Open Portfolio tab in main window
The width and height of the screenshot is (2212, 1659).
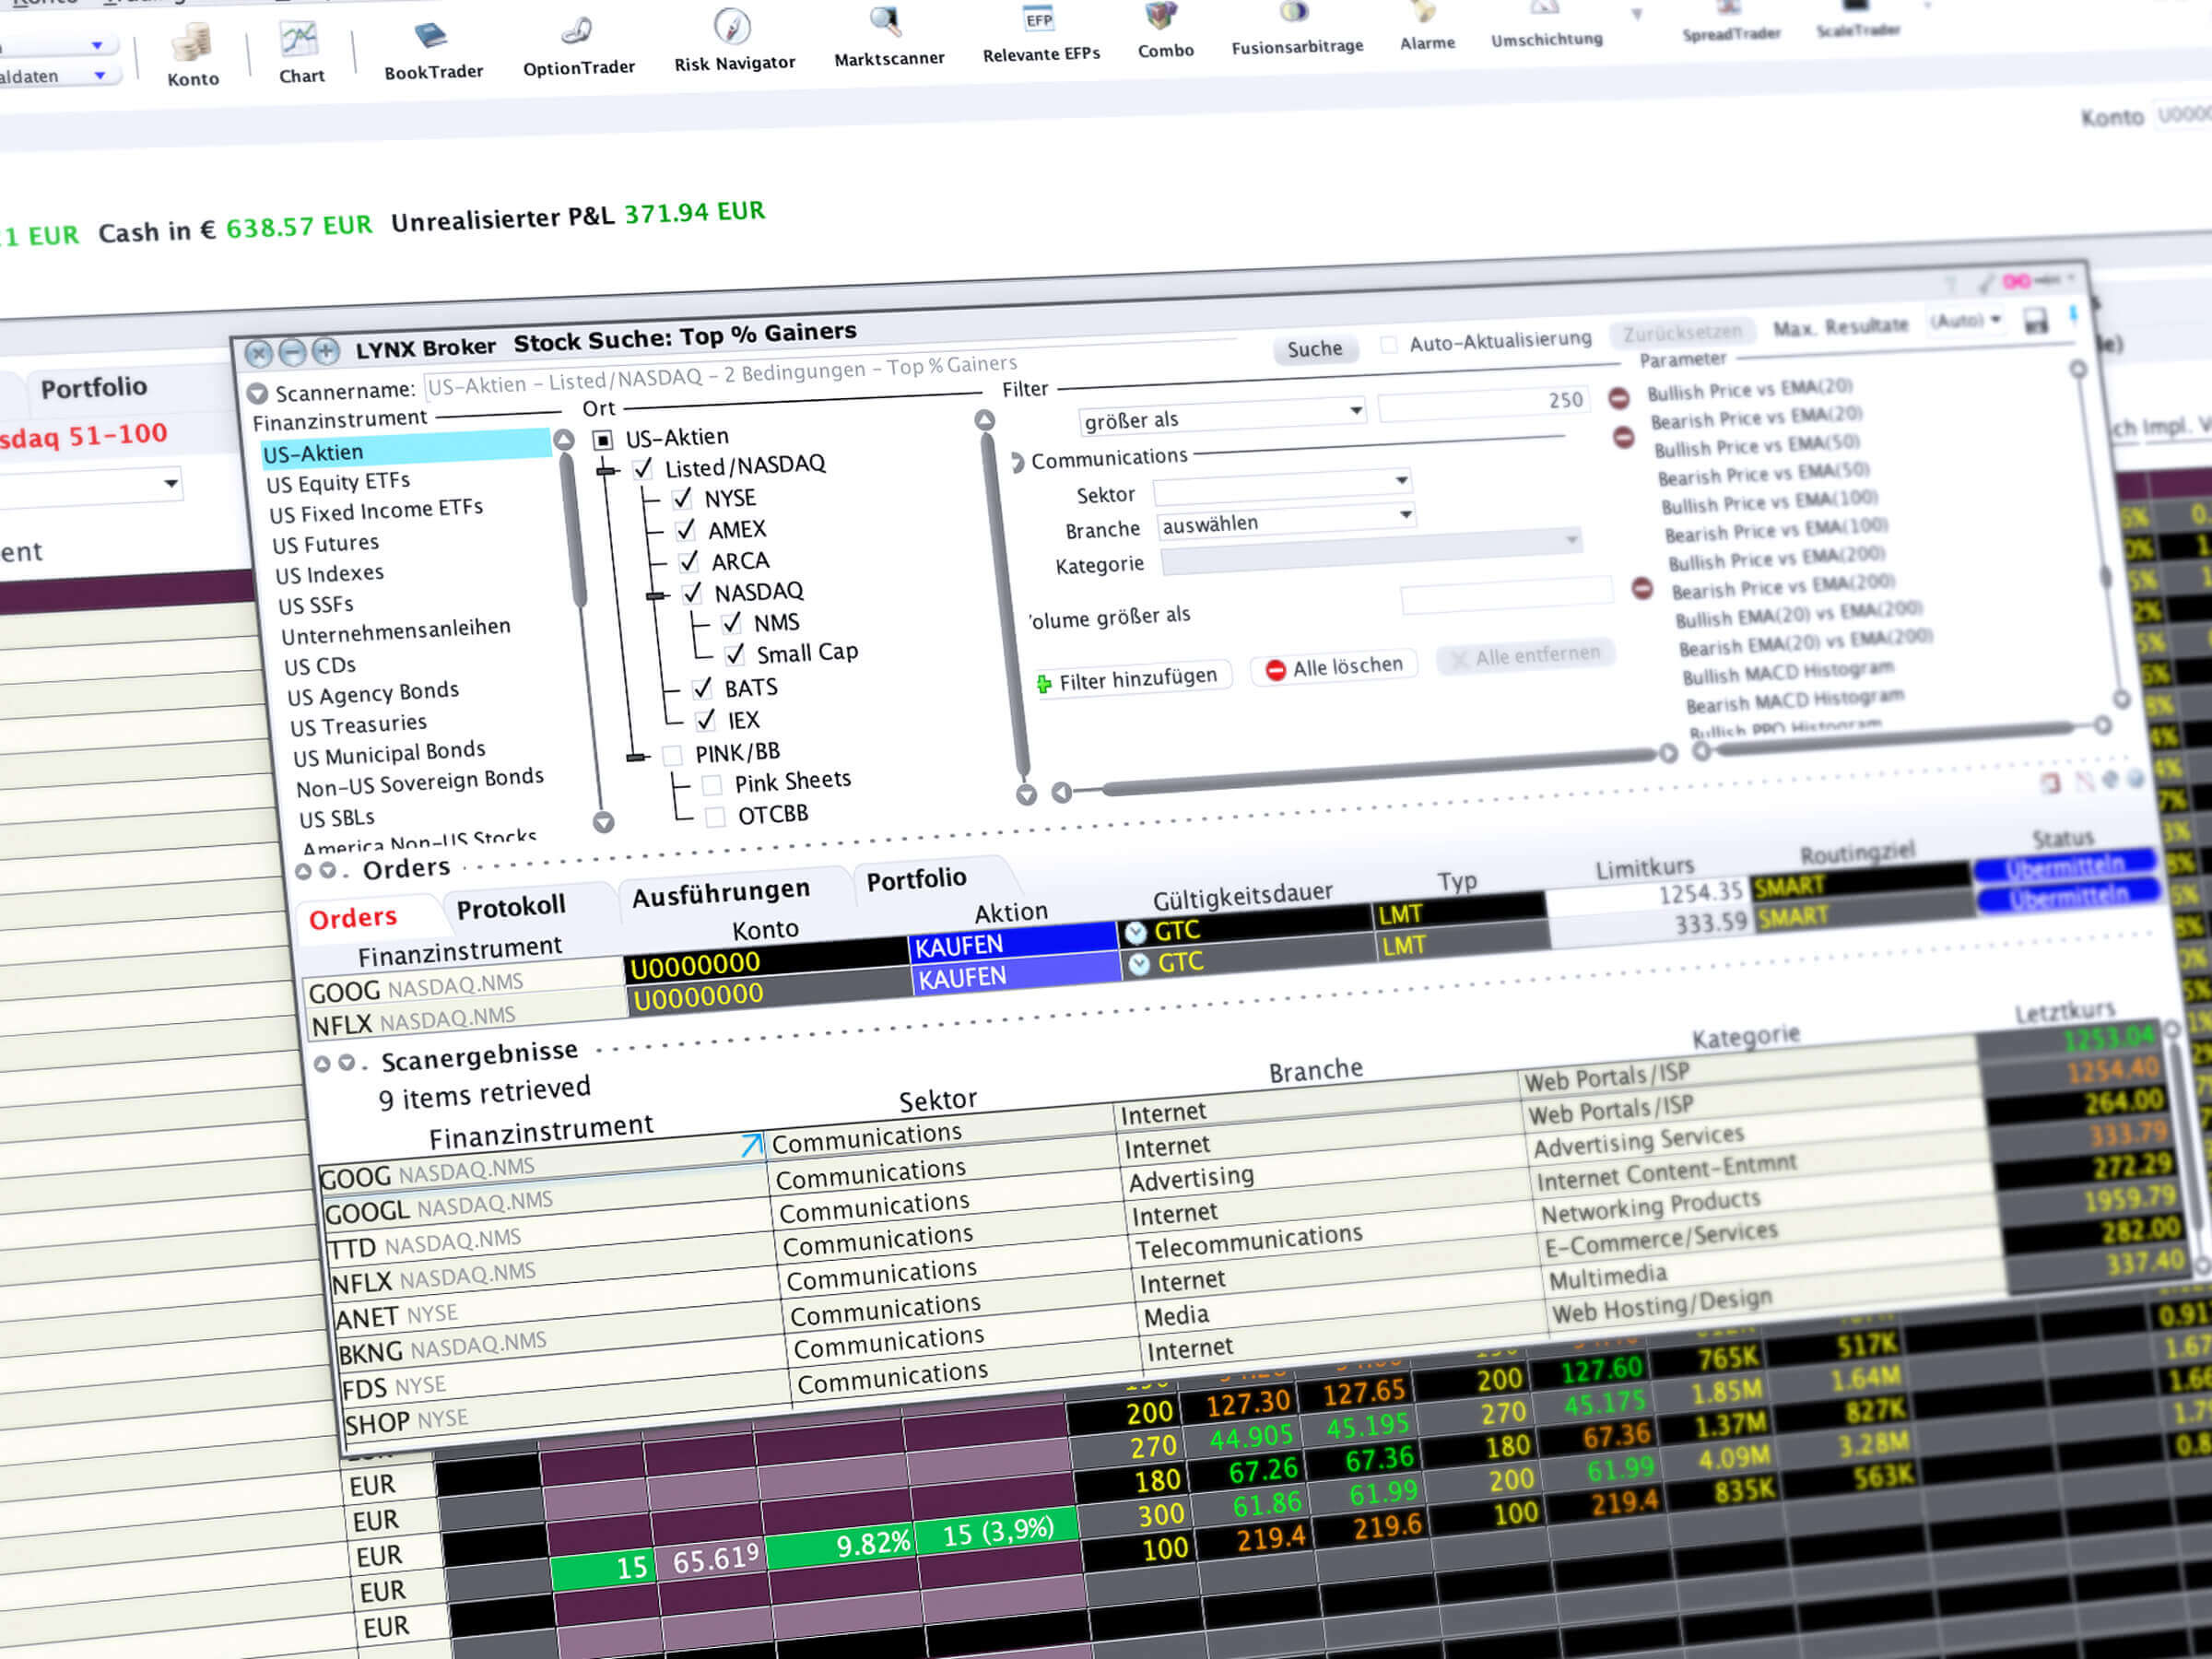point(94,387)
